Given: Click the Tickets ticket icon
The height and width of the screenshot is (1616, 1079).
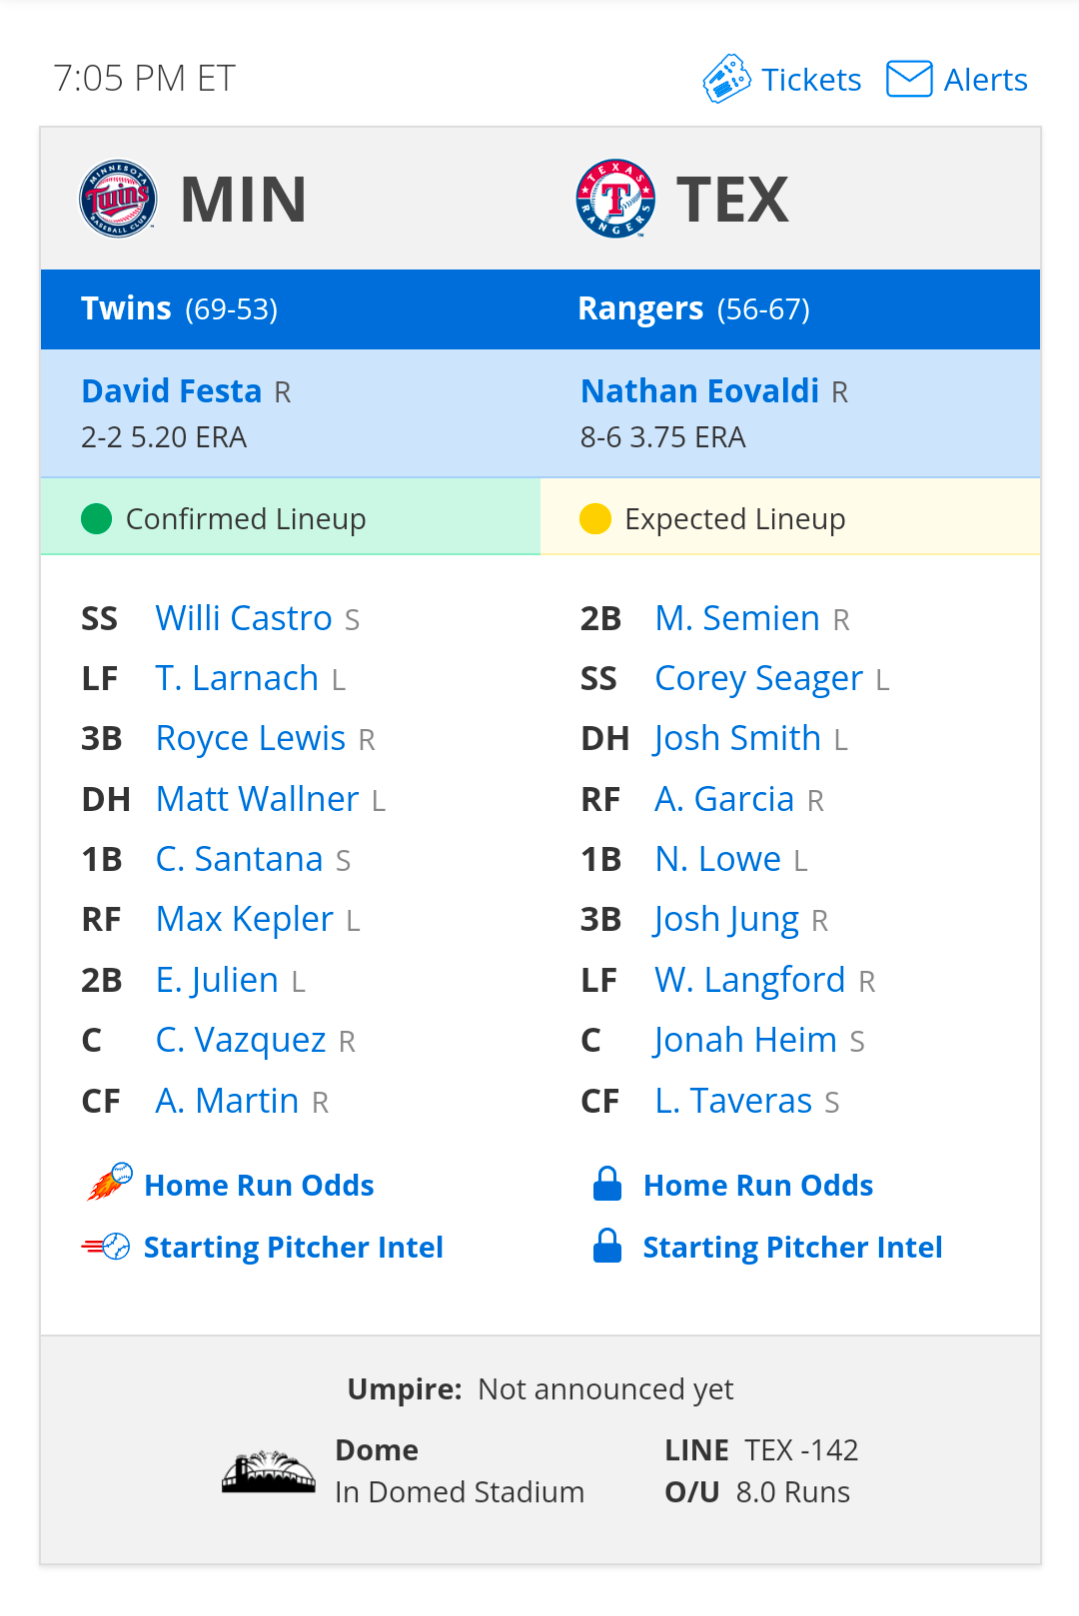Looking at the screenshot, I should point(726,79).
